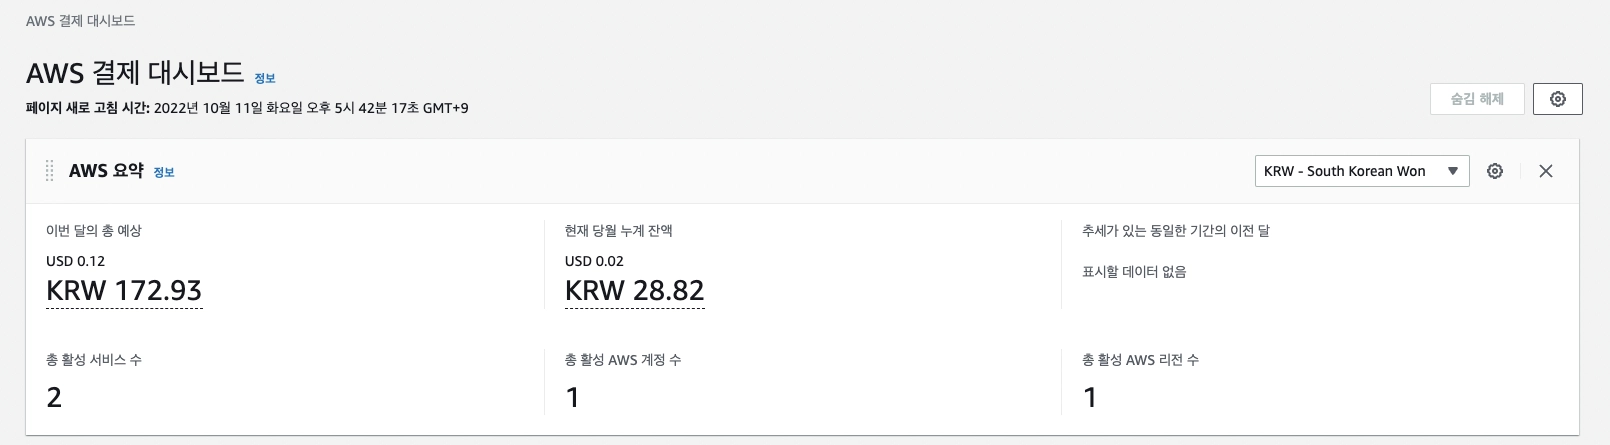The height and width of the screenshot is (445, 1610).
Task: Click the KRW 172.93 forecast amount
Action: [124, 291]
